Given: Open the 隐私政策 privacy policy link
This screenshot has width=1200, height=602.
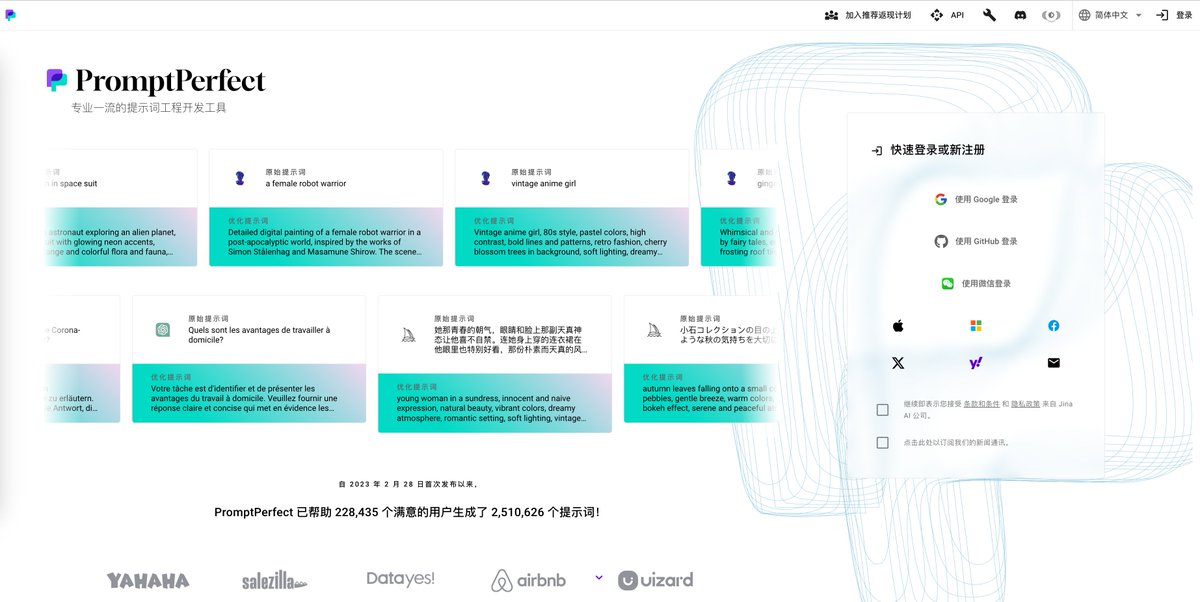Looking at the screenshot, I should [1024, 404].
